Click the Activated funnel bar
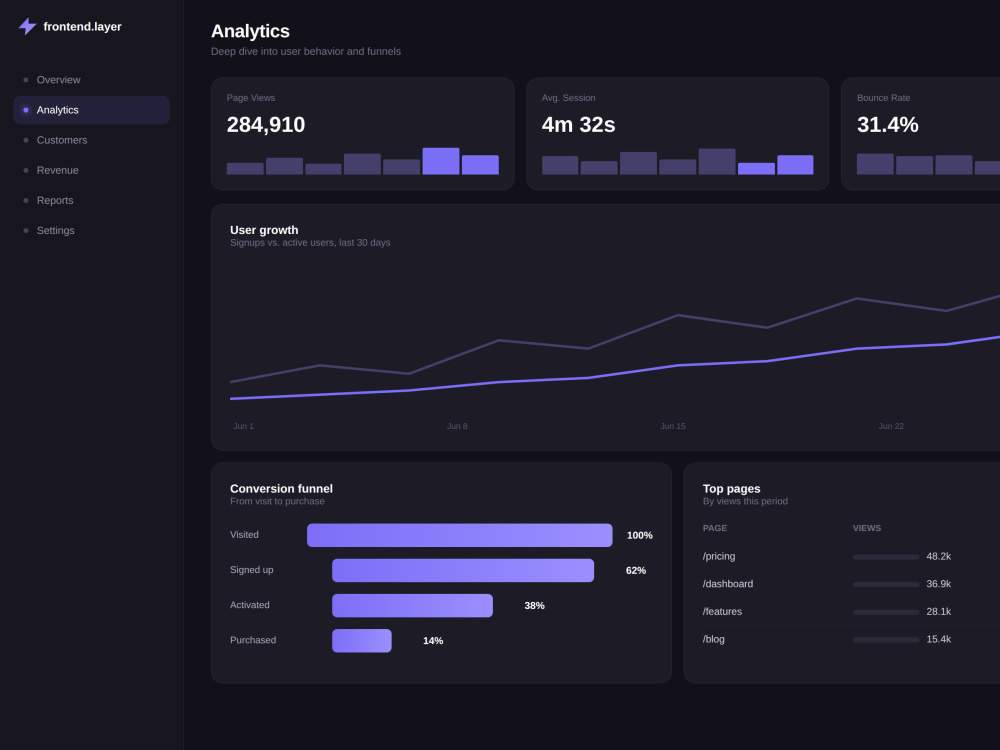This screenshot has width=1000, height=750. (x=413, y=605)
